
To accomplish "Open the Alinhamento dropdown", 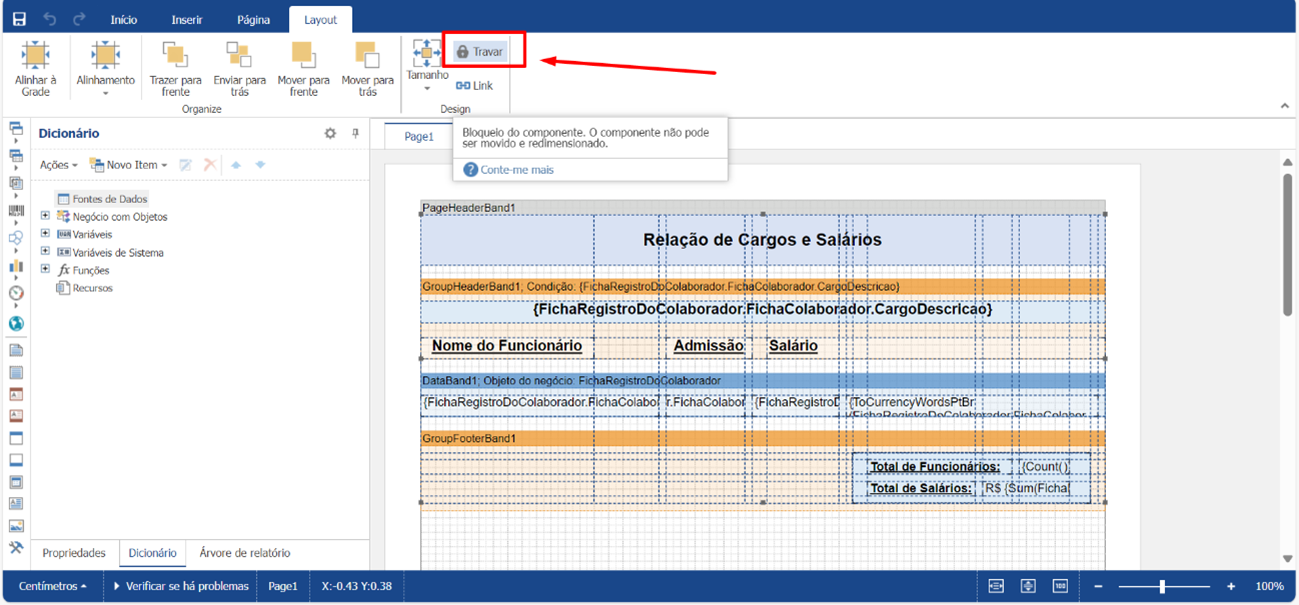I will [x=106, y=69].
